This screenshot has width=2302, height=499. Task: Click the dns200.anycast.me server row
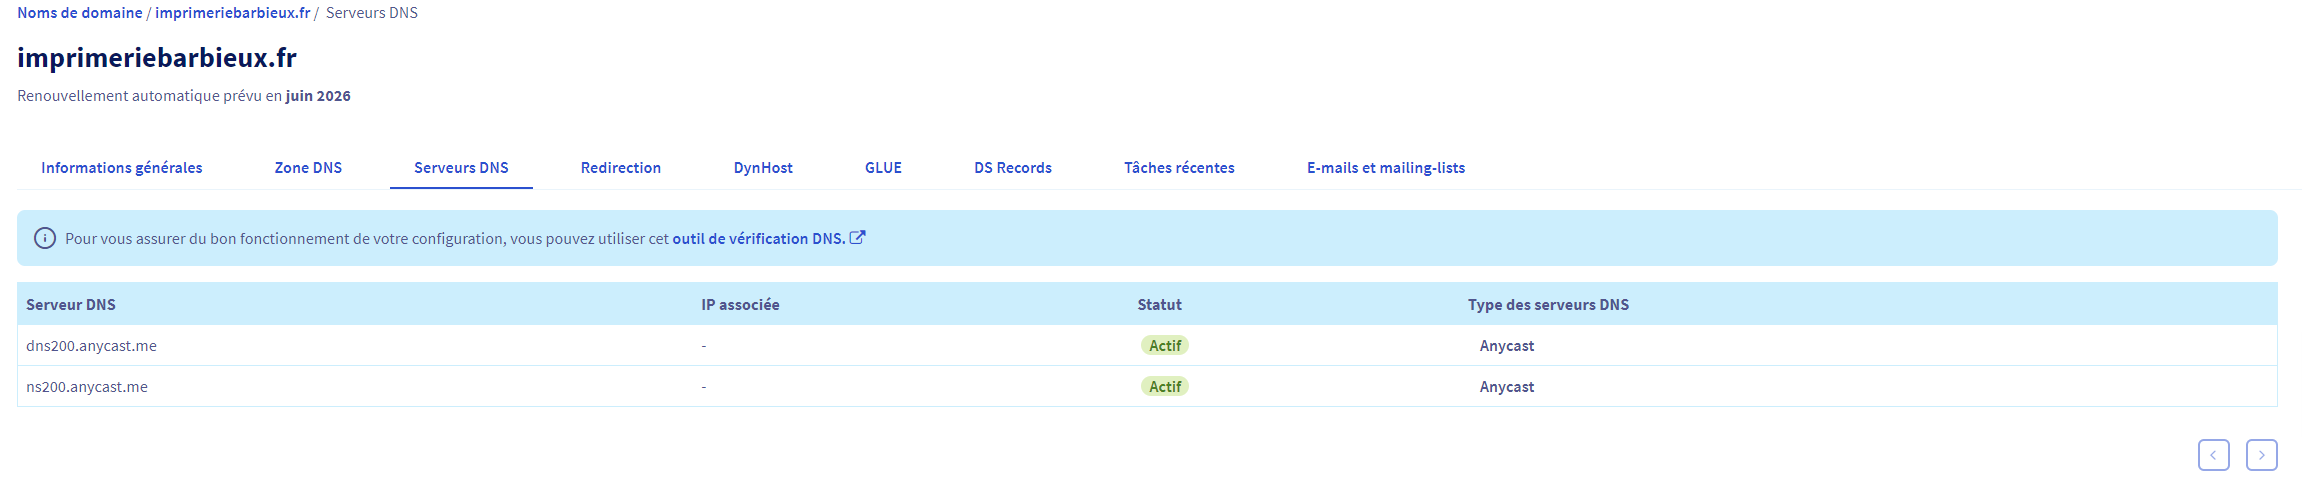click(x=91, y=346)
